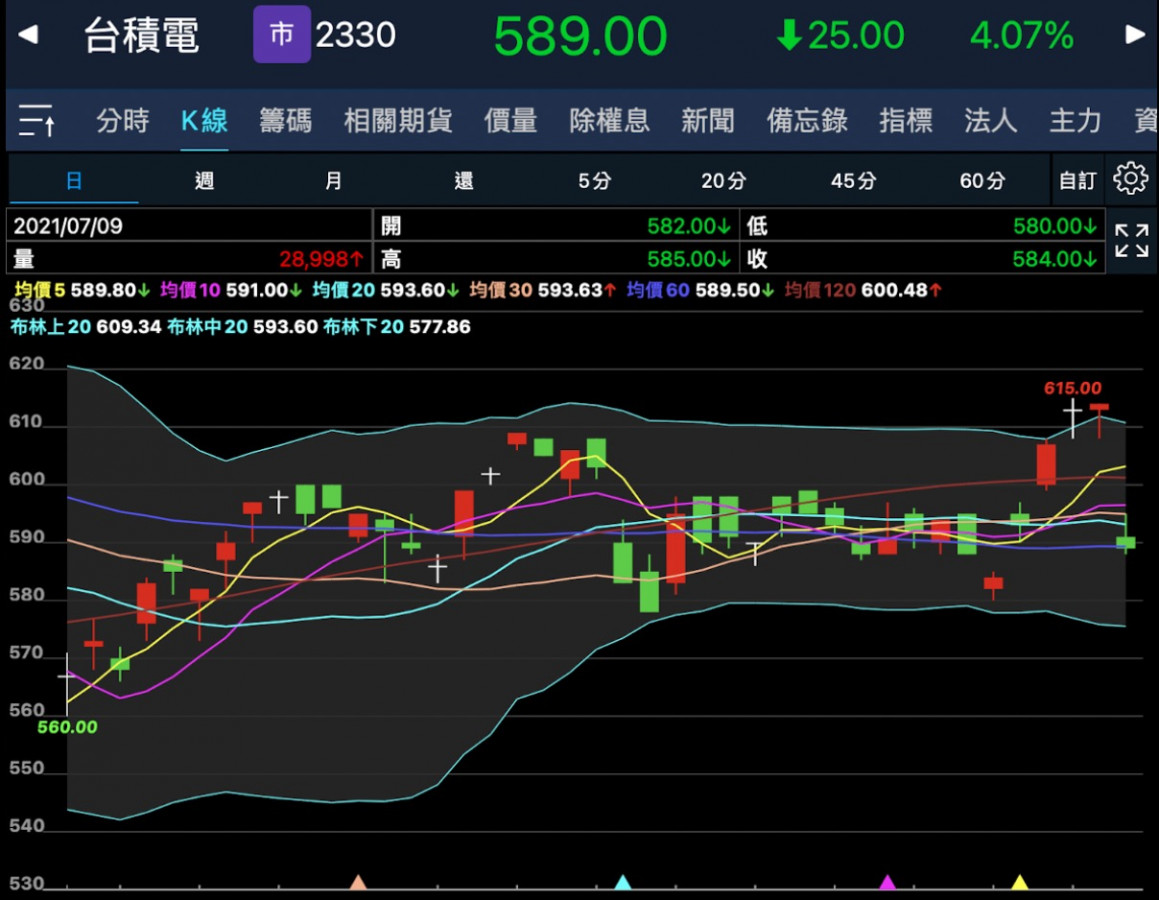Viewport: 1159px width, 900px height.
Task: Go to the previous stock with left arrow
Action: (x=28, y=35)
